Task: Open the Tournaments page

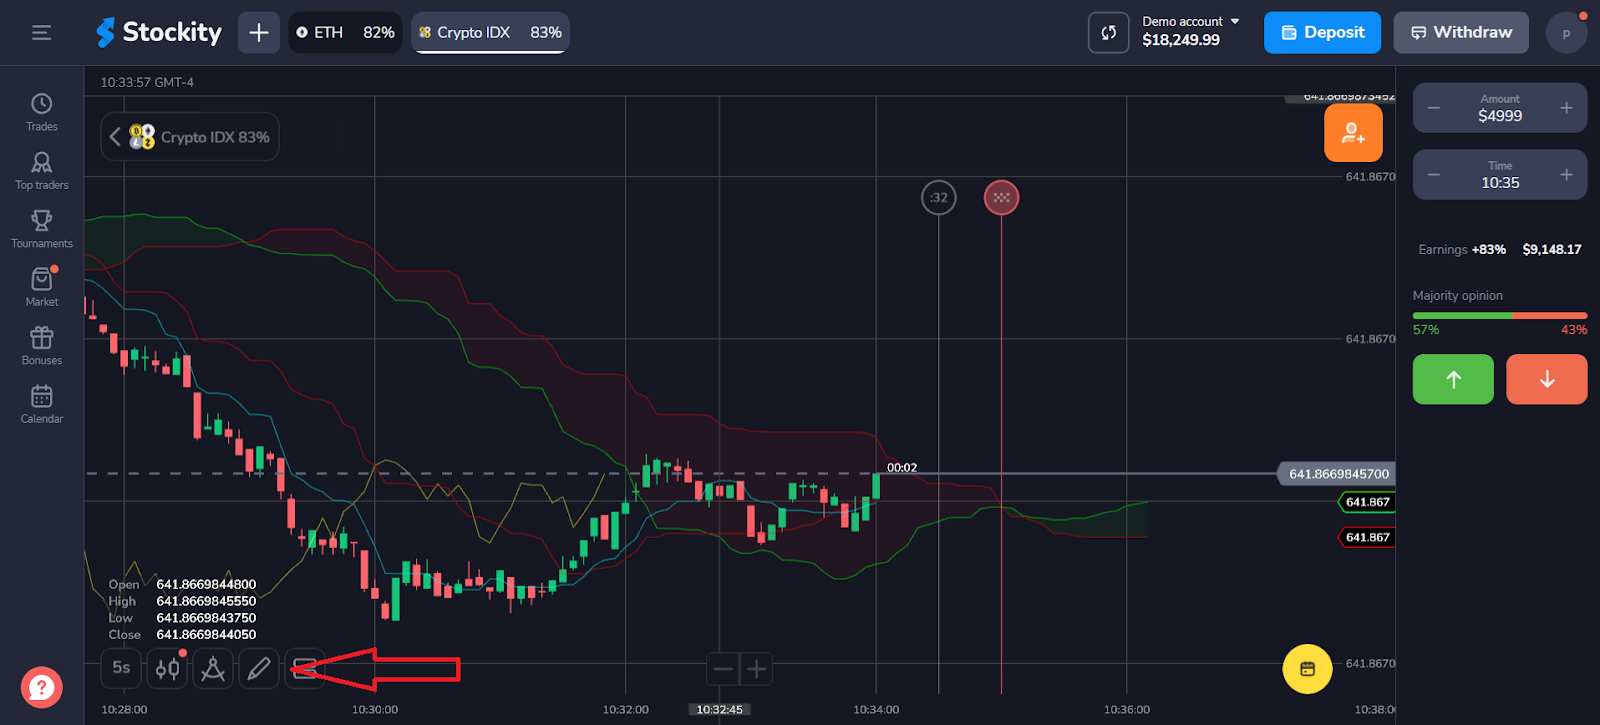Action: click(41, 228)
